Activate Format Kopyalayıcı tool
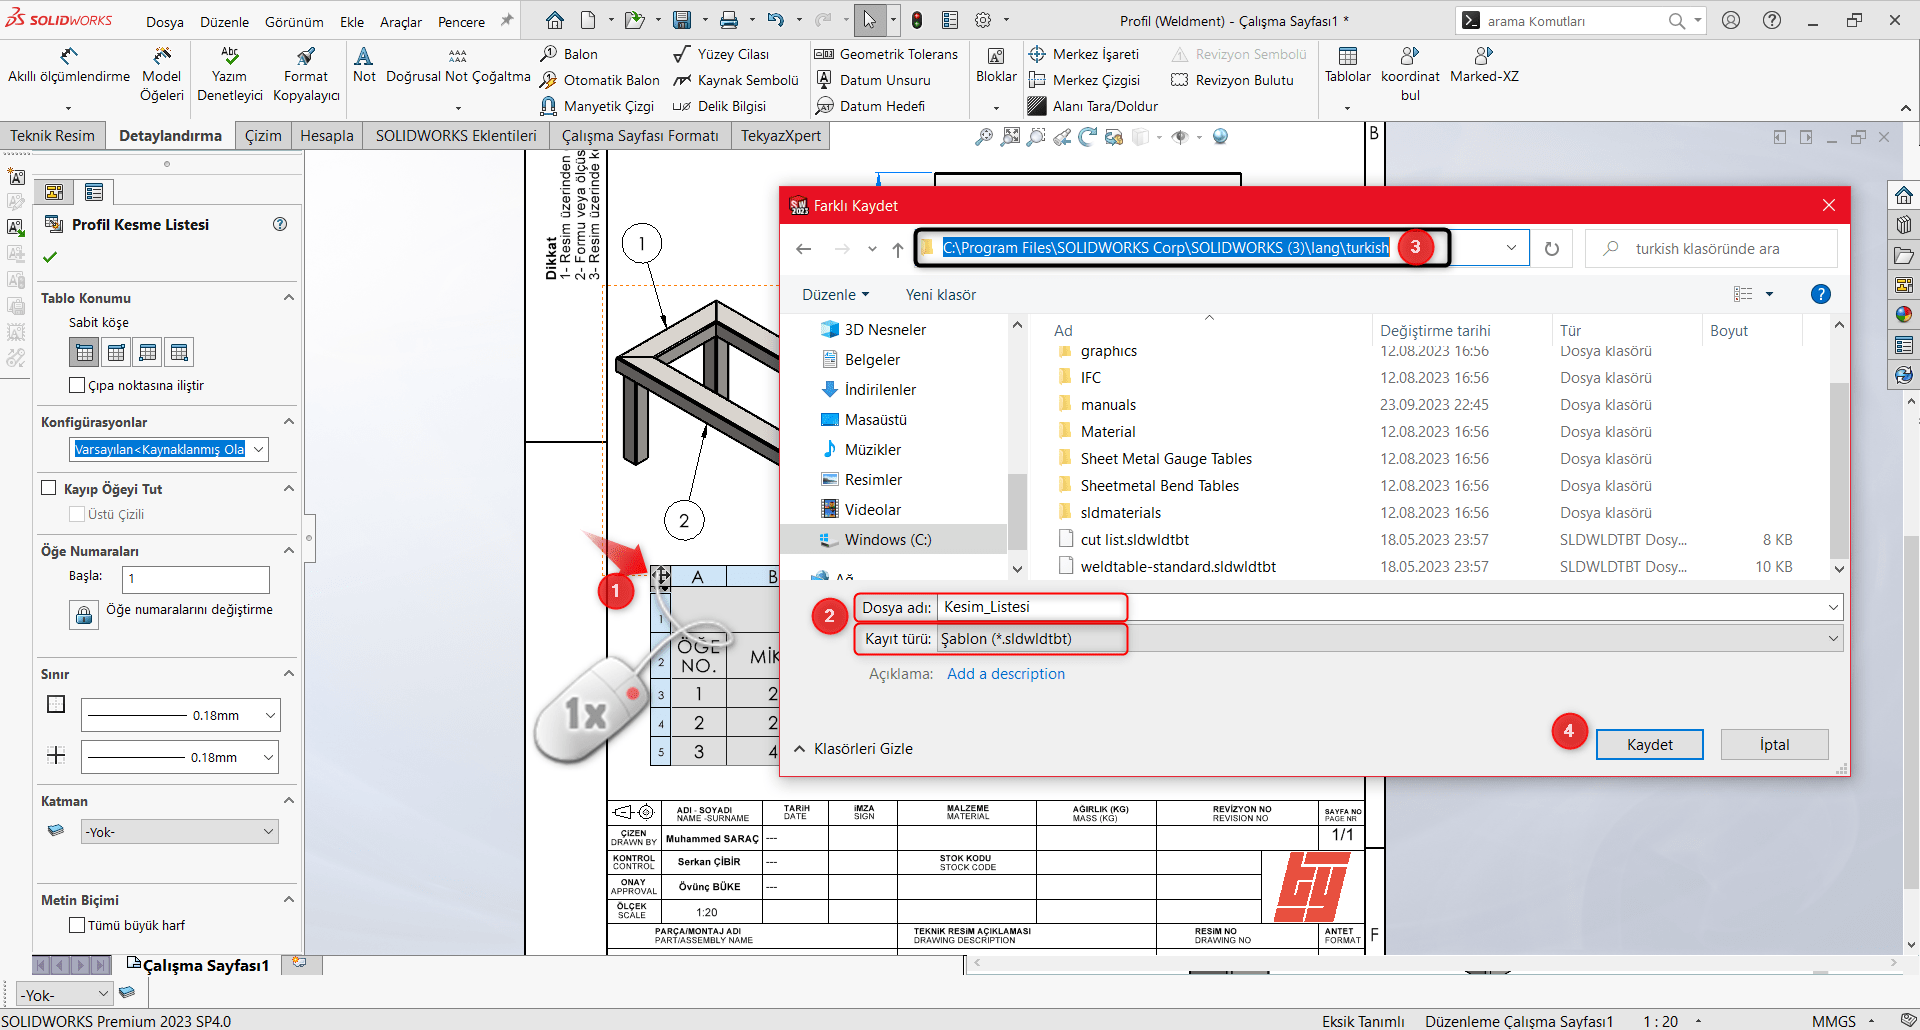Viewport: 1920px width, 1030px height. (306, 75)
